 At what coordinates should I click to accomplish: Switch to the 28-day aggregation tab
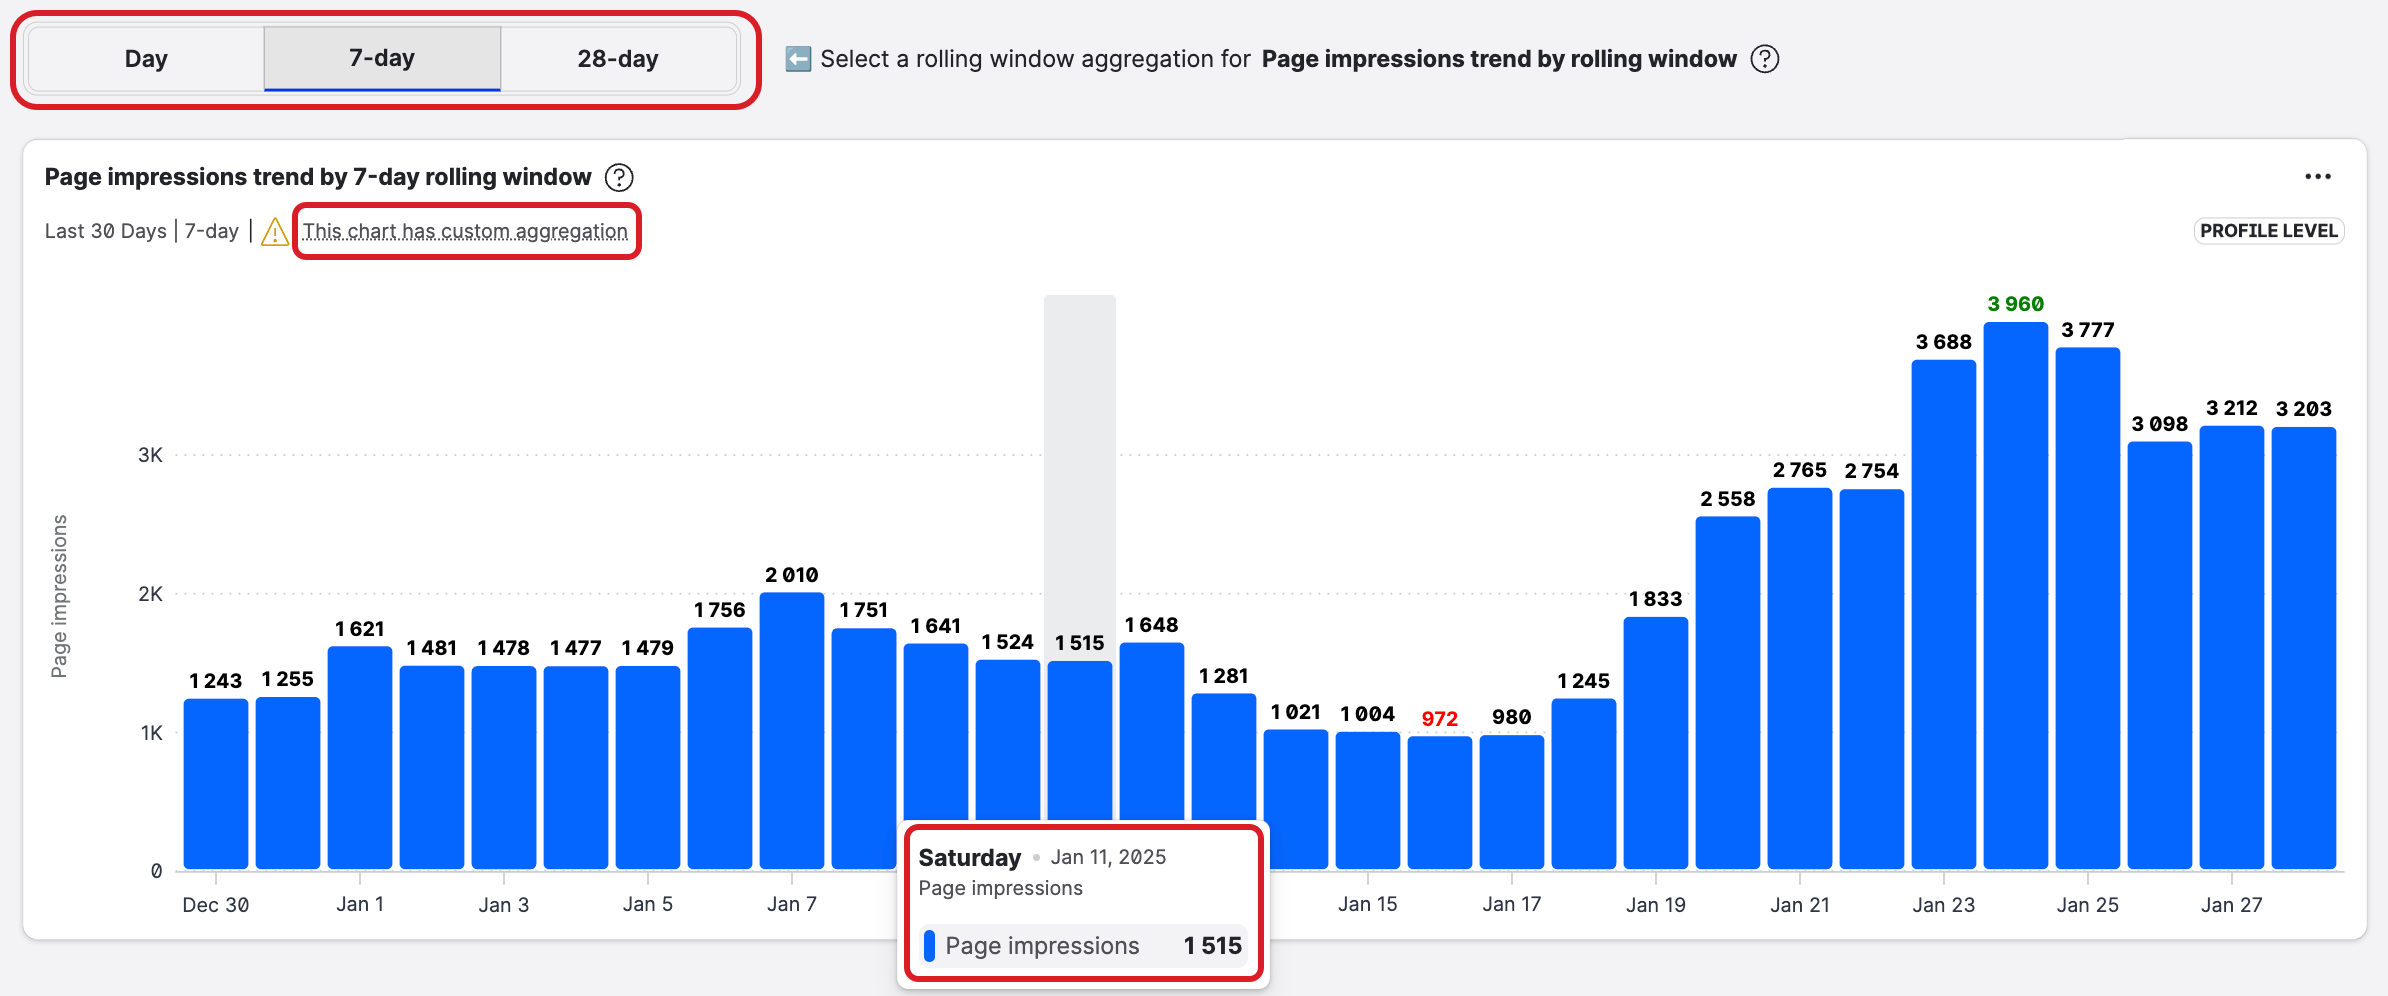pos(616,58)
